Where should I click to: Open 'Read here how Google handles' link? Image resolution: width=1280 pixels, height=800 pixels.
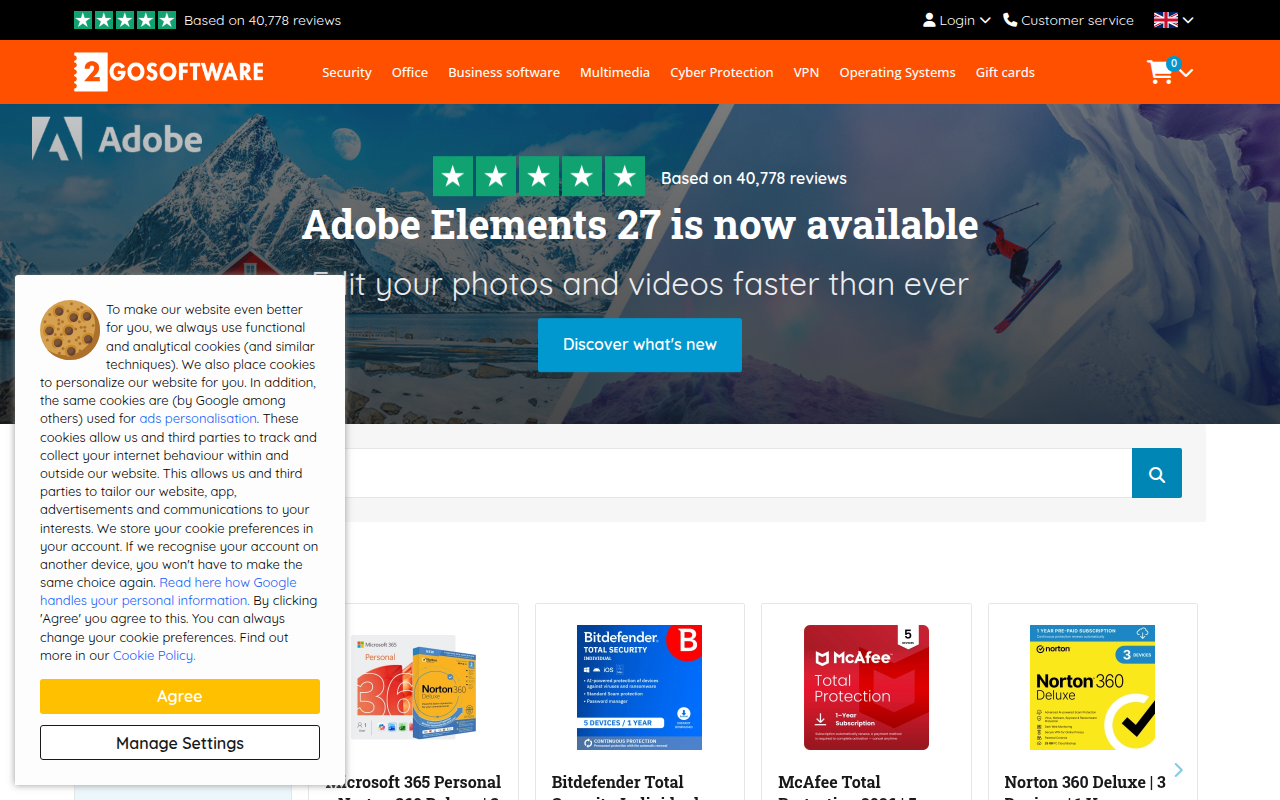click(169, 592)
